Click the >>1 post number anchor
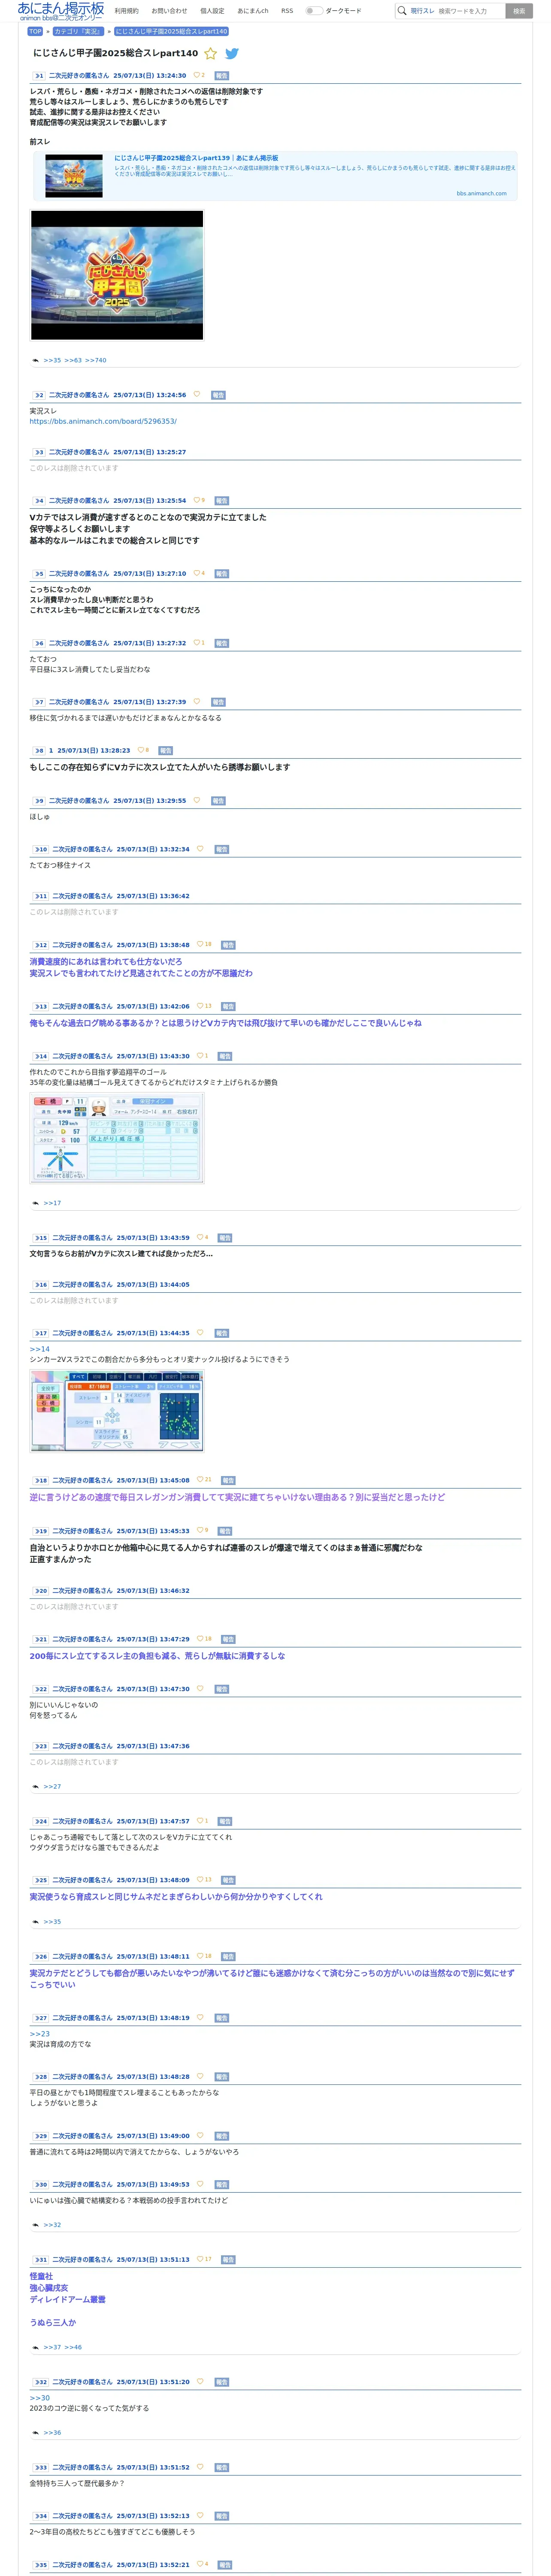Screen dimensions: 551x2576 (39, 75)
